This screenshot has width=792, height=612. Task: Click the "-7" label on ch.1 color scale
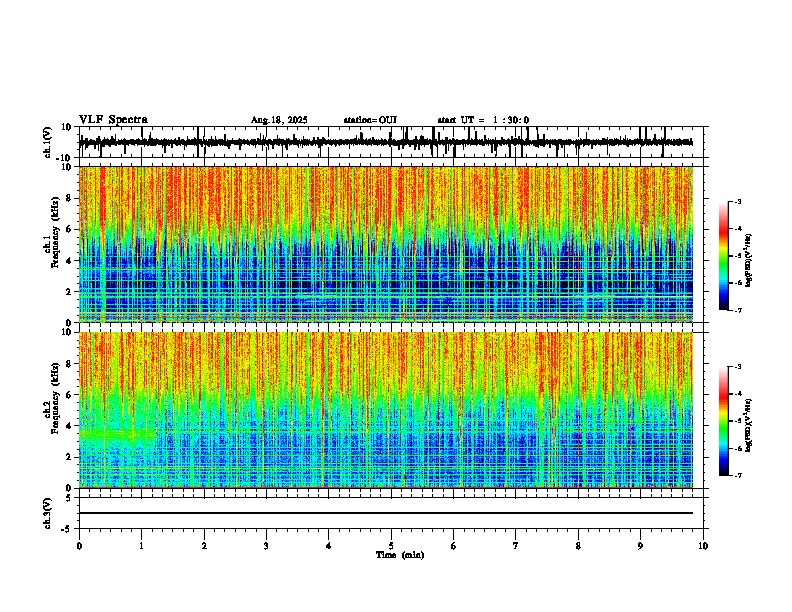[737, 310]
